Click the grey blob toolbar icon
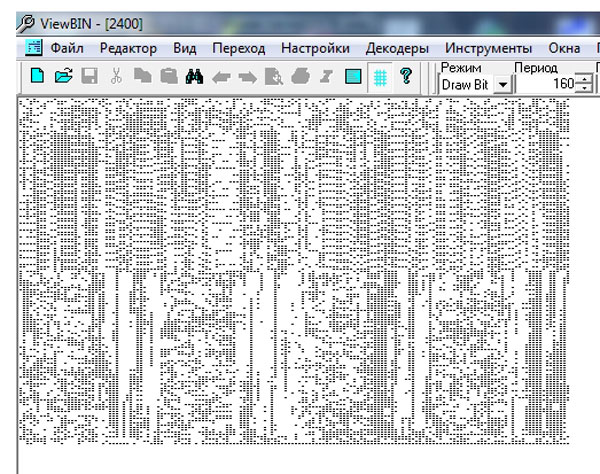This screenshot has width=600, height=474. point(300,76)
